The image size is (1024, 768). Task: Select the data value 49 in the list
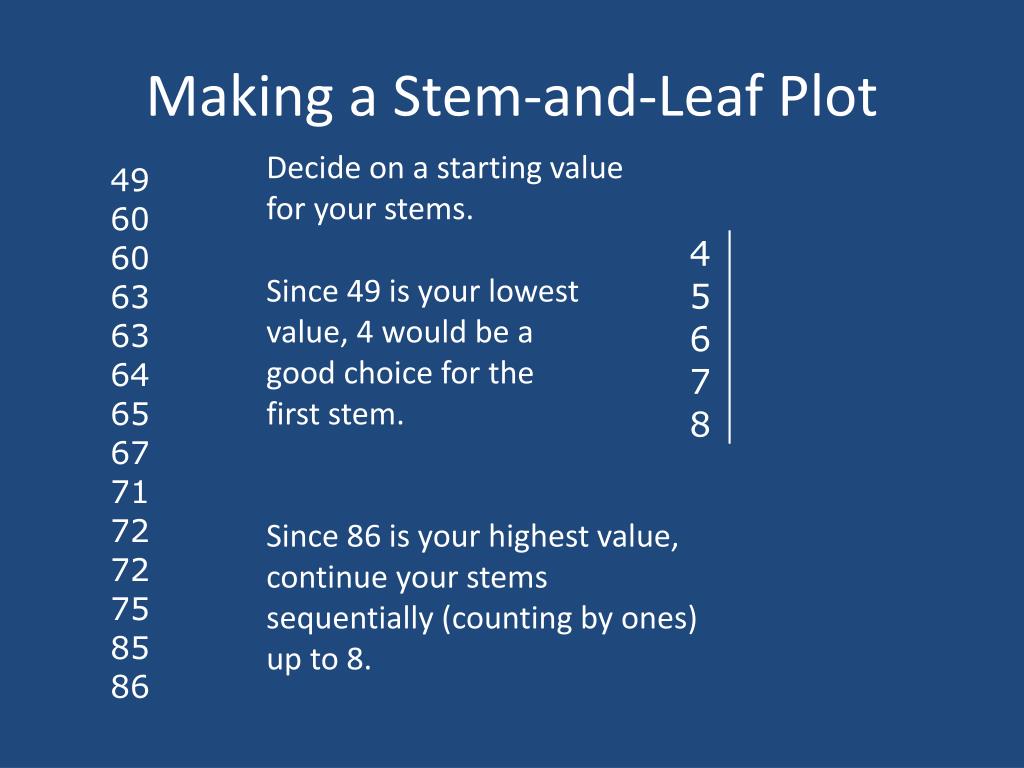tap(130, 180)
